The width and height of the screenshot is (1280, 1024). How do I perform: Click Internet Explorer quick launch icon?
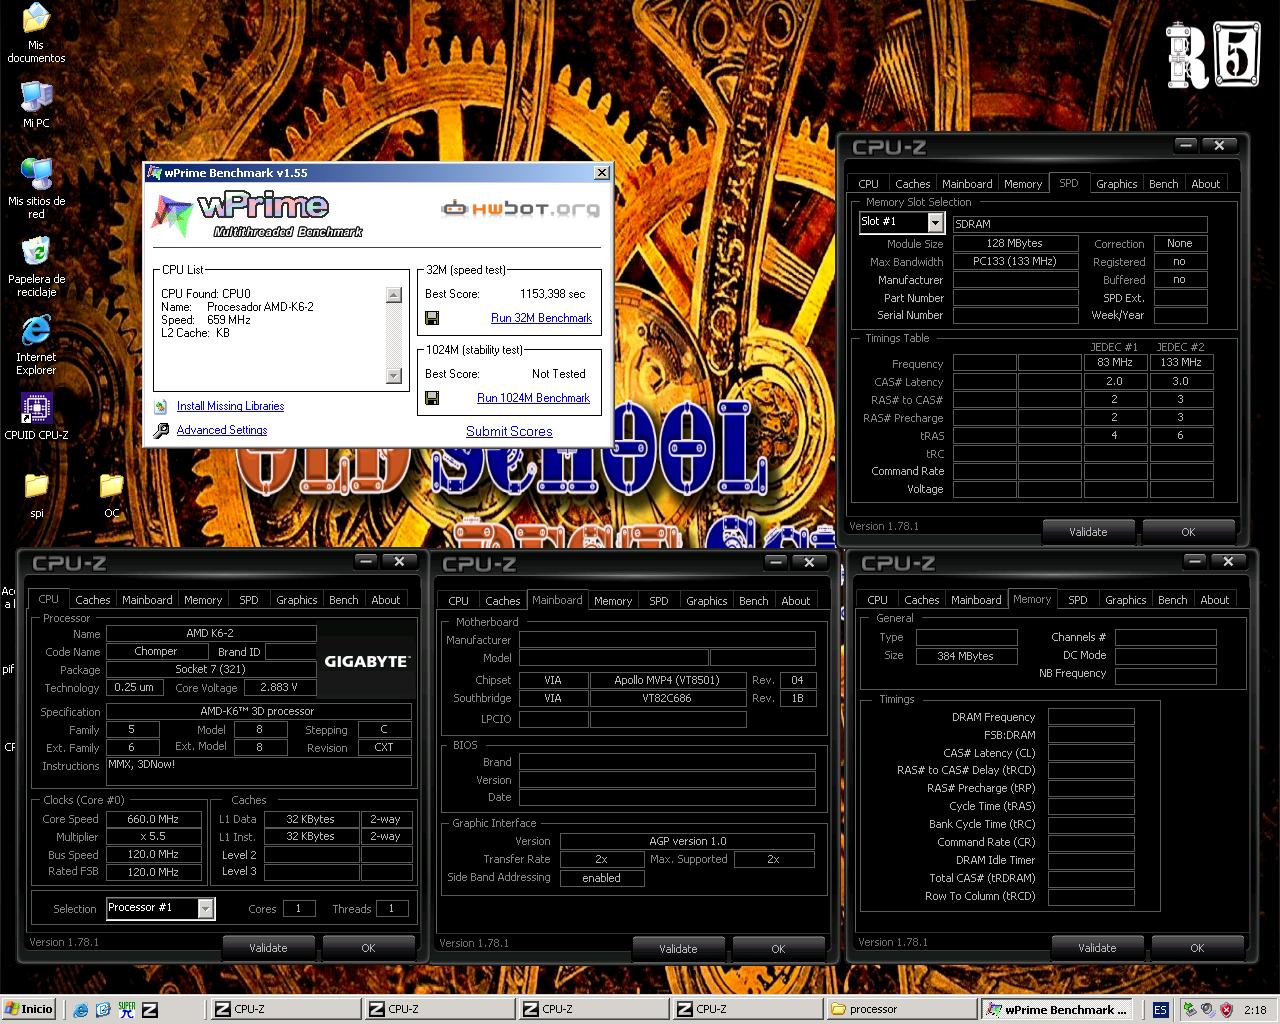81,1010
